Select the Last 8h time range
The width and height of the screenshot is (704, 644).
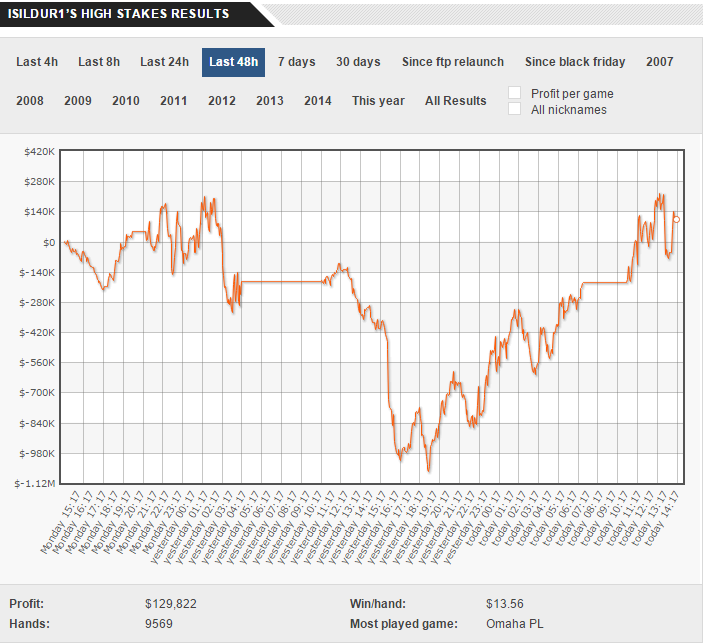point(99,62)
